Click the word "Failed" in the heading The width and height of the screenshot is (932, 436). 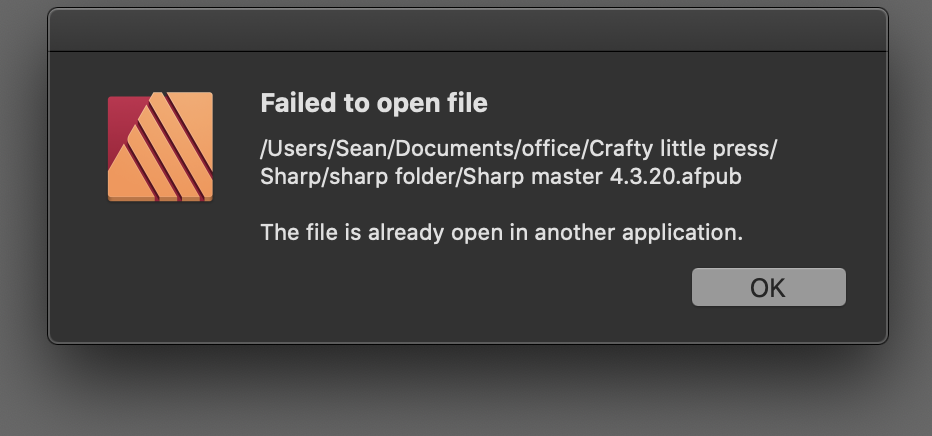click(x=299, y=103)
